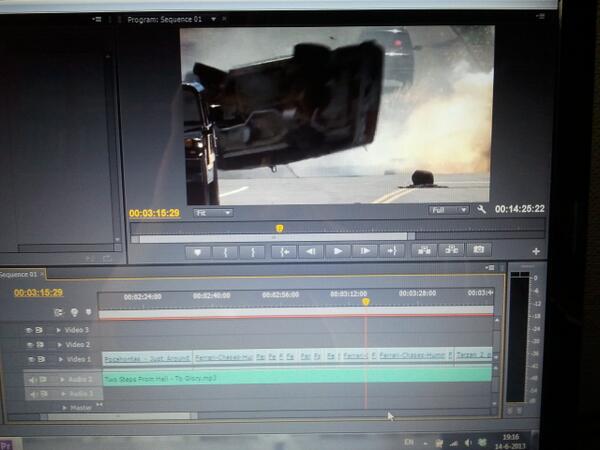Screen dimensions: 600x450
Task: Click the sequence duration 00:14:25:22
Action: 519,209
